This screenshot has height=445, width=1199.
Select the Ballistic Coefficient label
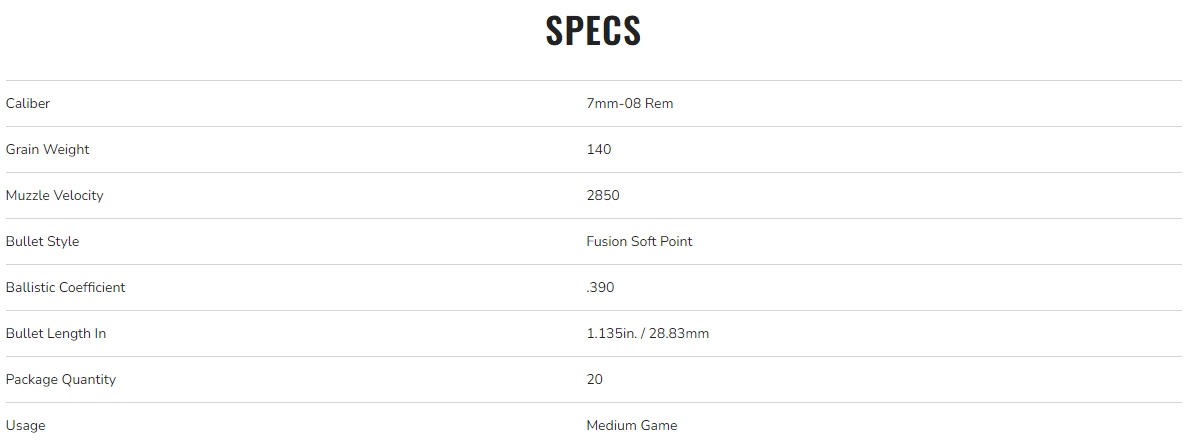65,287
